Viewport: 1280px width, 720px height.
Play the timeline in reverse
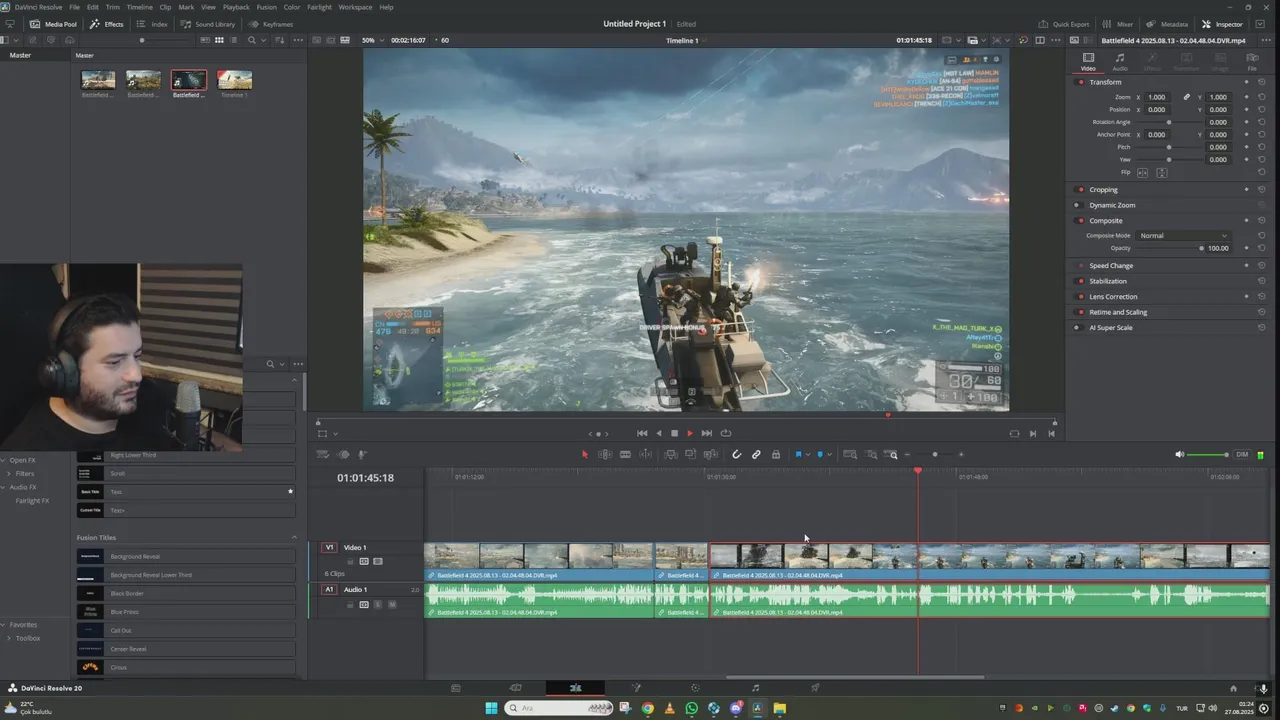(658, 433)
